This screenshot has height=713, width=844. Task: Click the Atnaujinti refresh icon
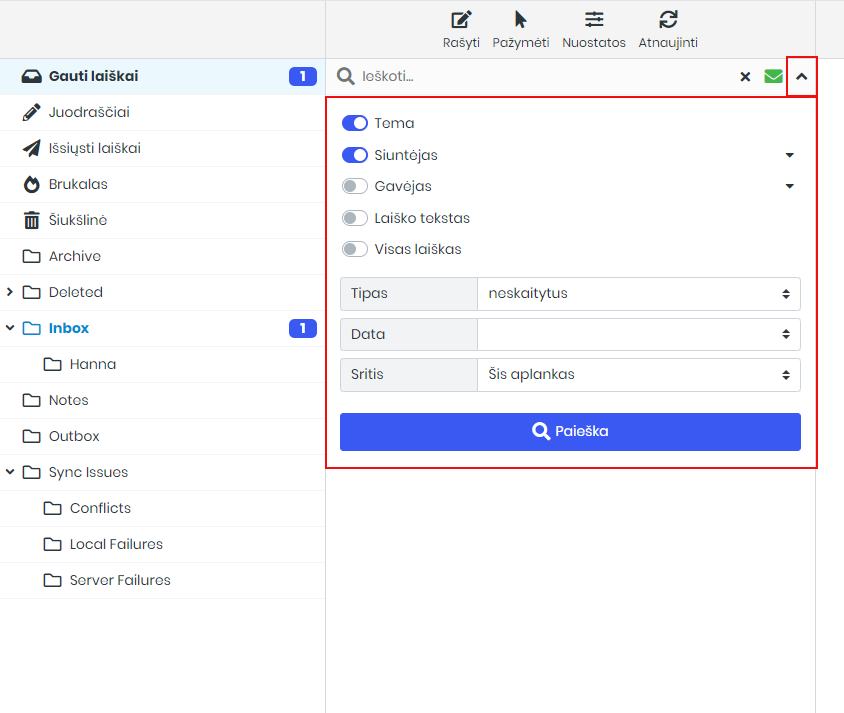[x=668, y=20]
